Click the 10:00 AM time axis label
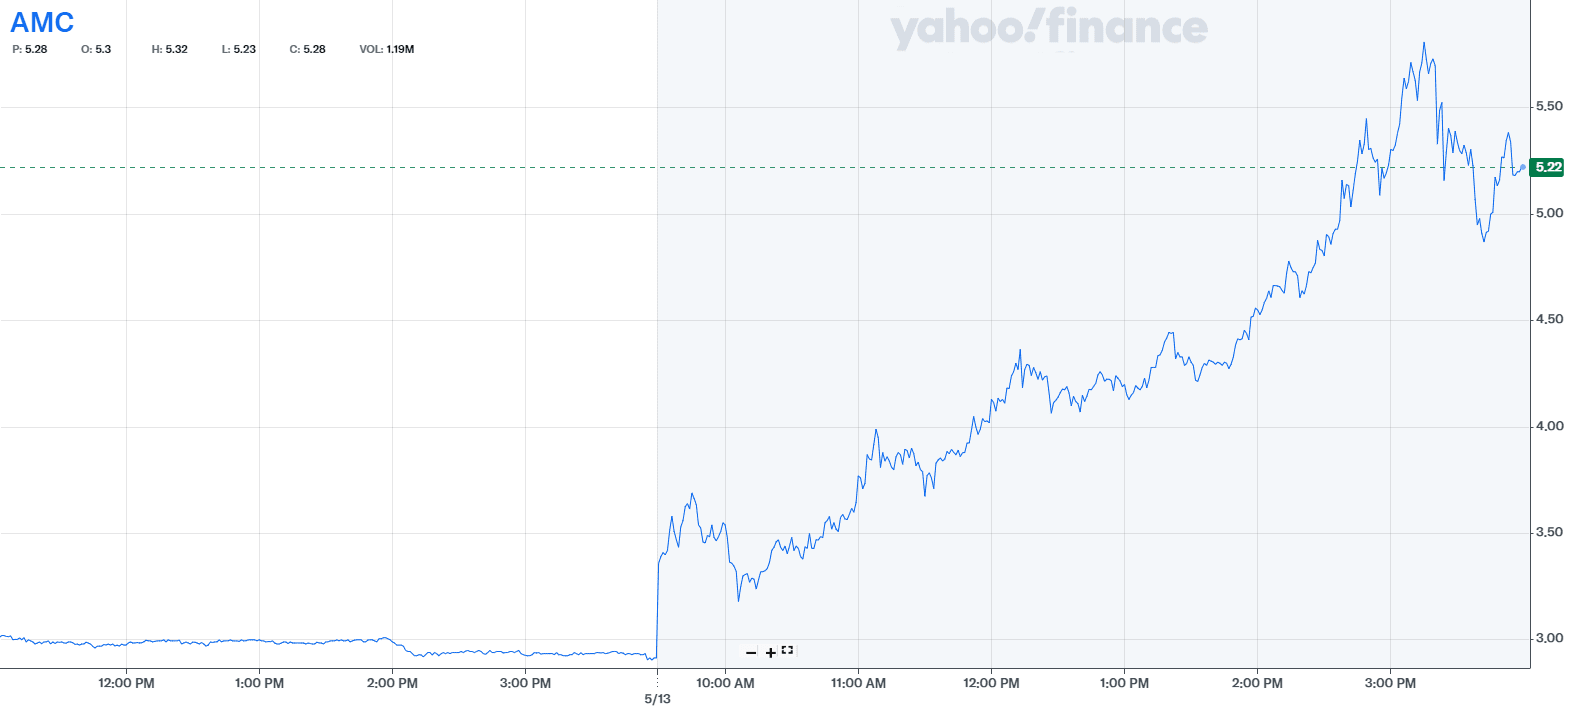Image resolution: width=1590 pixels, height=708 pixels. click(x=725, y=683)
